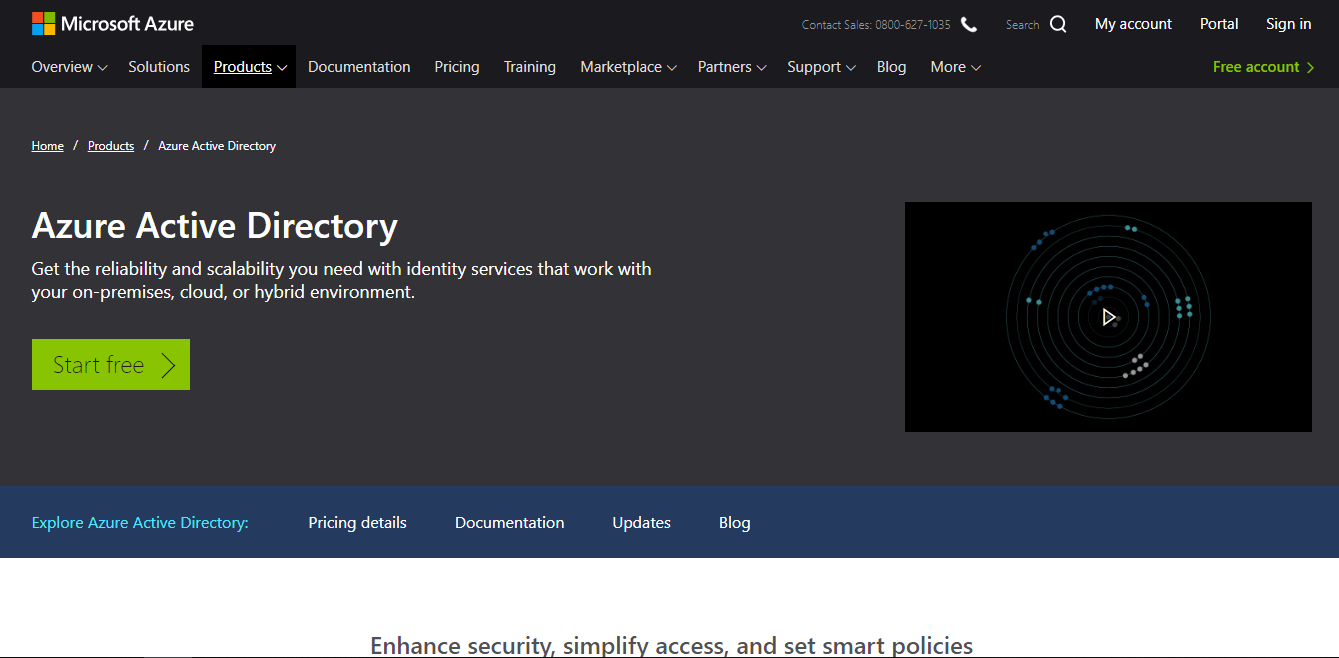Click the Enhance security, simplify access heading
This screenshot has width=1339, height=658.
[672, 645]
